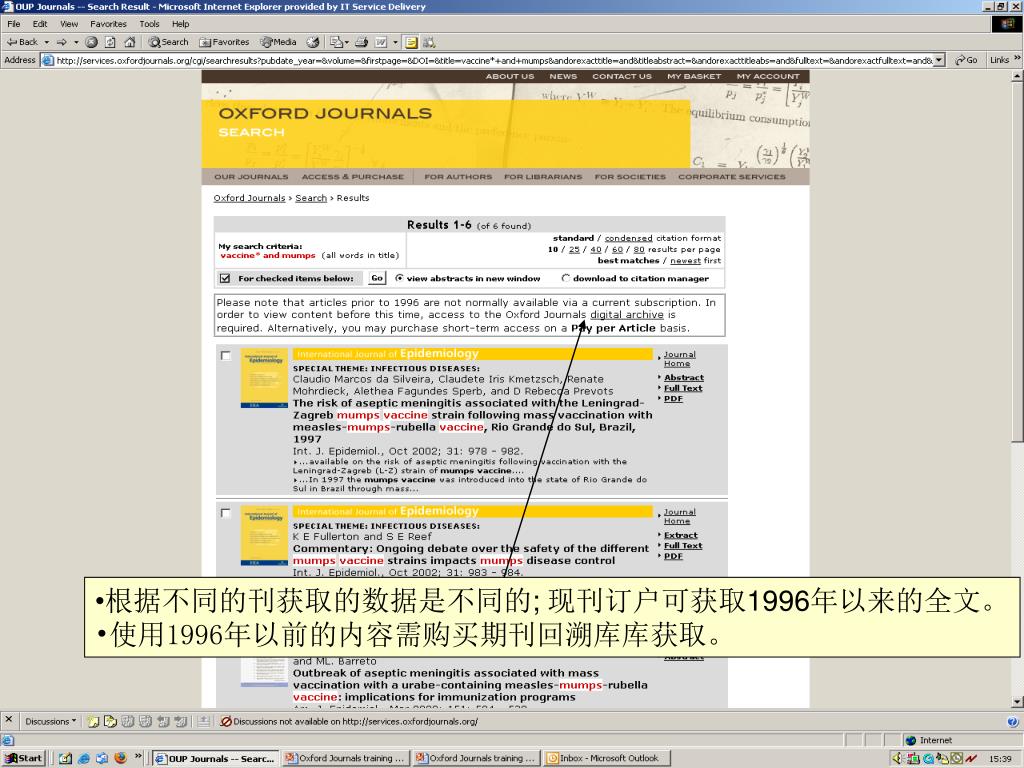Click MY BASKET in top navigation
The image size is (1024, 768).
694,76
